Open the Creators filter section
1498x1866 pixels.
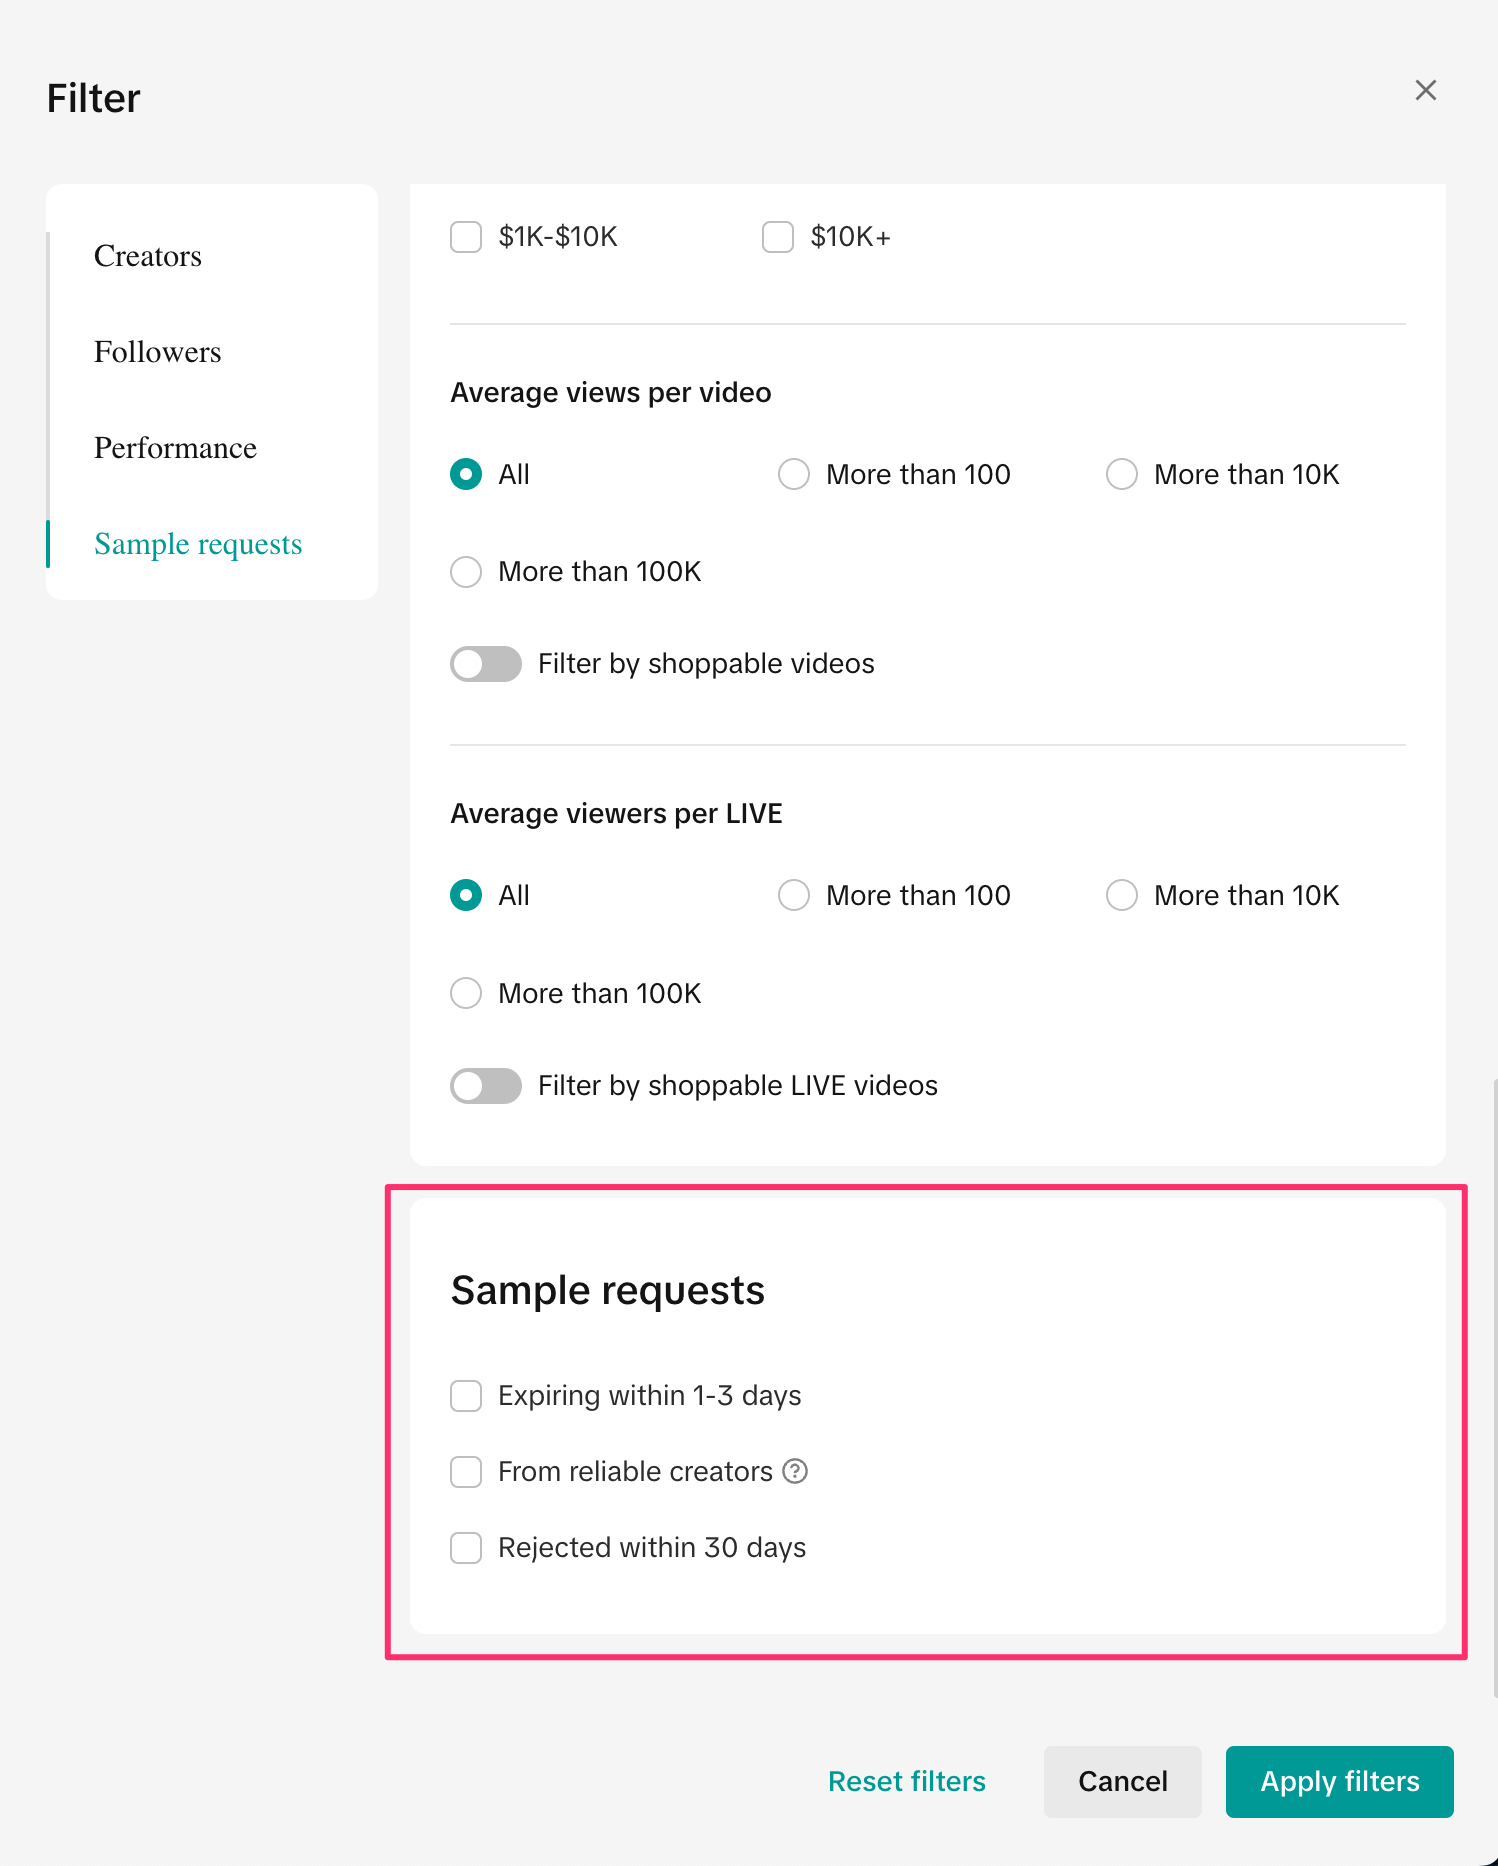pyautogui.click(x=148, y=256)
